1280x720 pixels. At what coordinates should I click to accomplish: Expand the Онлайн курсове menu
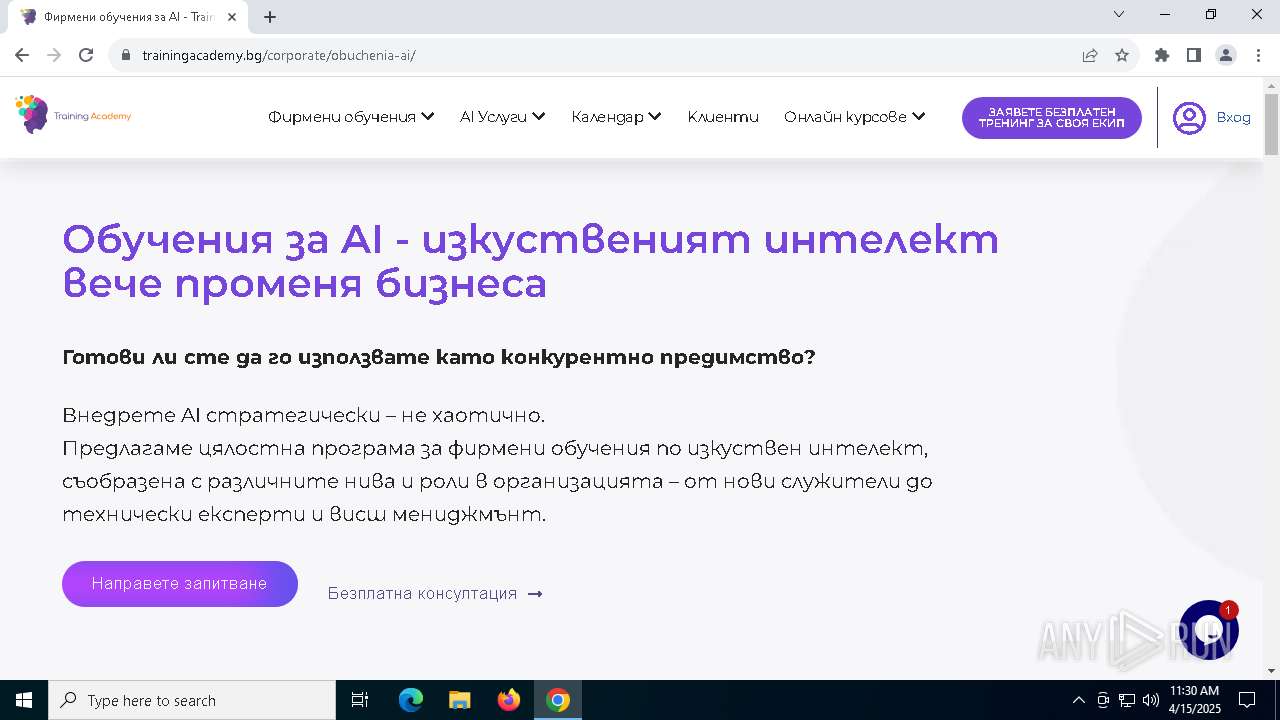point(854,117)
